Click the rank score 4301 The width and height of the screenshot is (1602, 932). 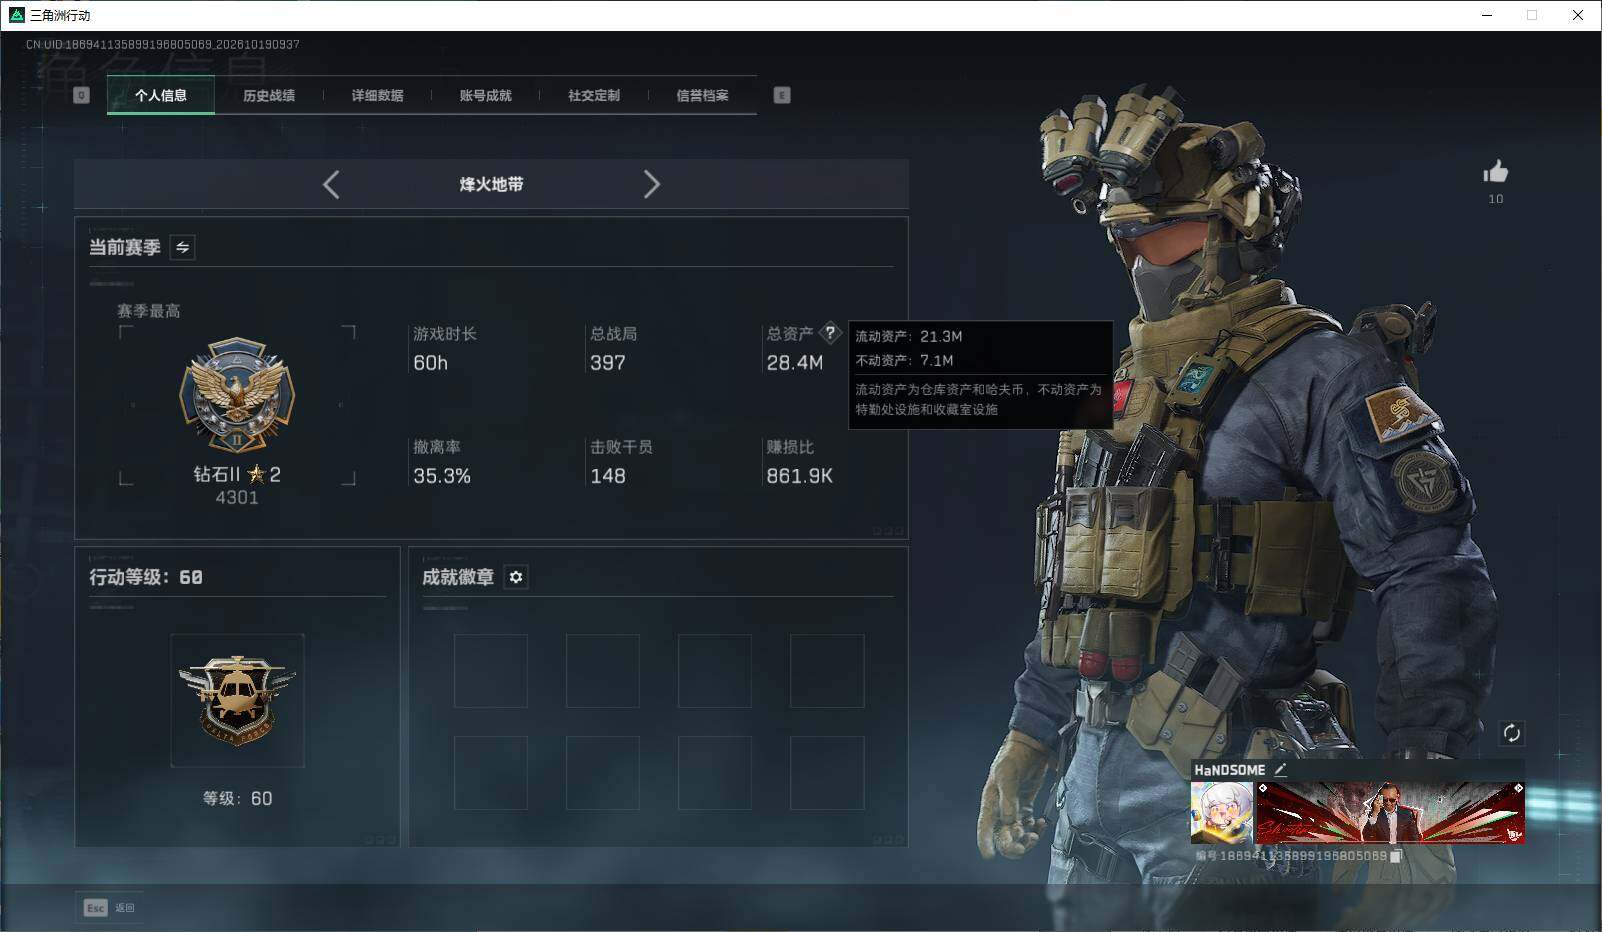click(237, 497)
